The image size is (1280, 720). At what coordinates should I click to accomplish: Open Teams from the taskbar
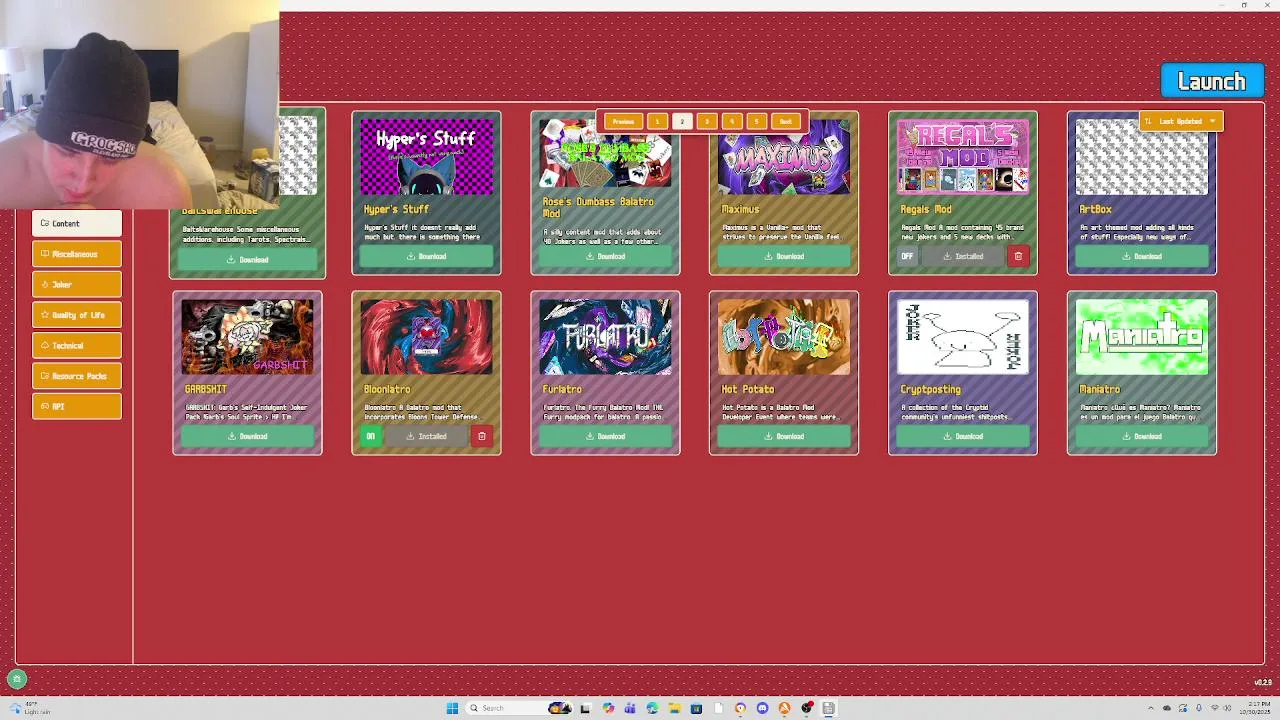[630, 708]
